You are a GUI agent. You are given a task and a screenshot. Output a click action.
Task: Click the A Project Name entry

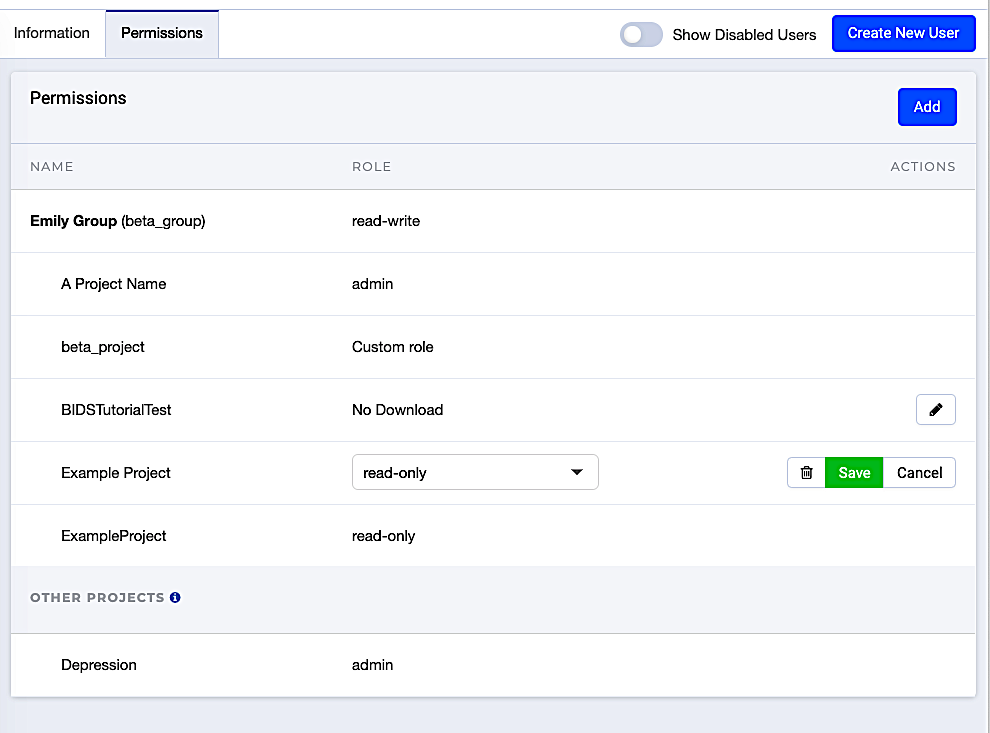point(113,284)
